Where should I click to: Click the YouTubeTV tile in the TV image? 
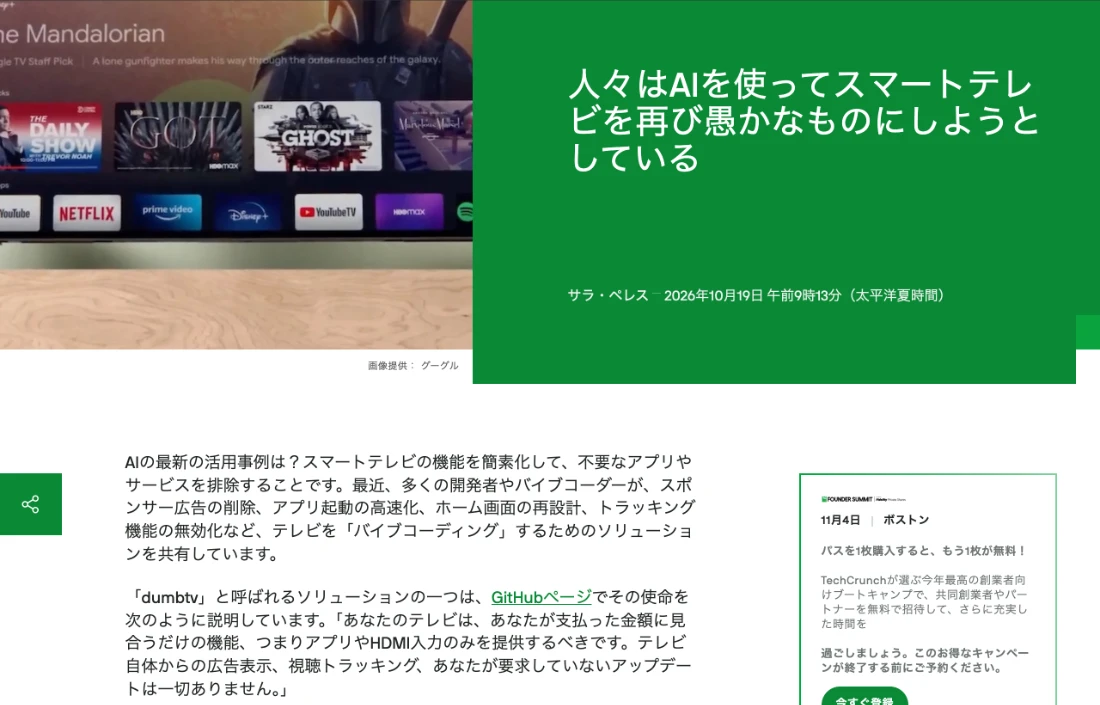(x=328, y=212)
